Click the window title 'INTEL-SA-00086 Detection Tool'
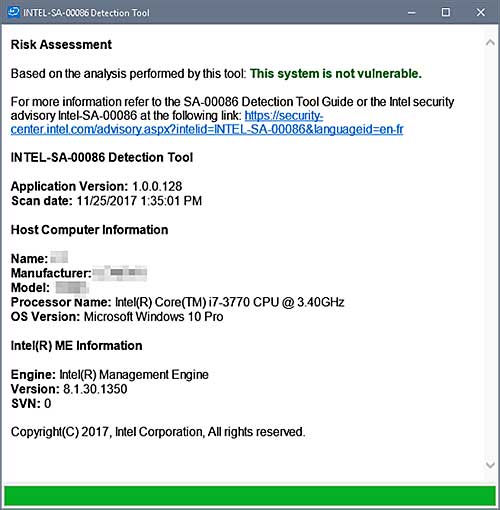Image resolution: width=500 pixels, height=510 pixels. point(86,13)
